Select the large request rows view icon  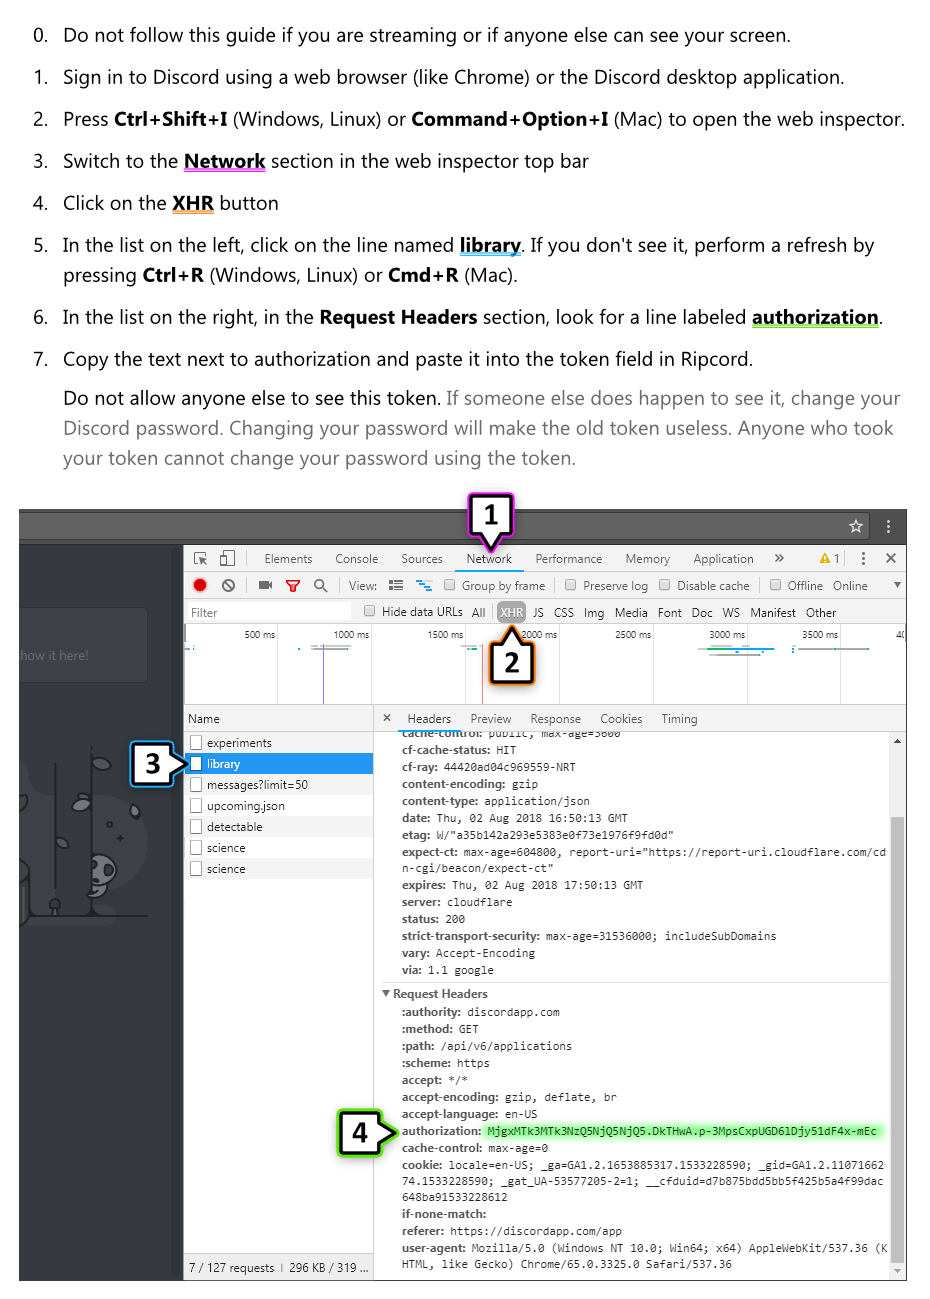pos(396,585)
